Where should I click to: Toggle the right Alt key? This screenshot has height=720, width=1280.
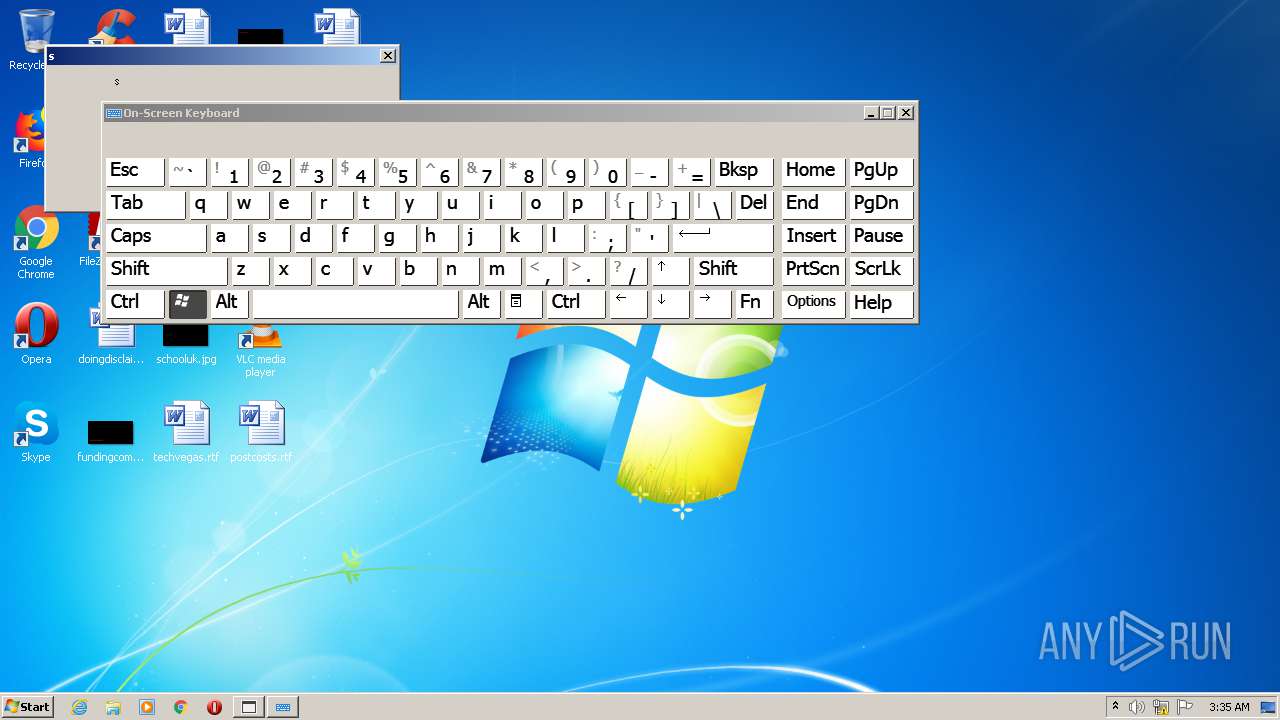click(x=481, y=303)
